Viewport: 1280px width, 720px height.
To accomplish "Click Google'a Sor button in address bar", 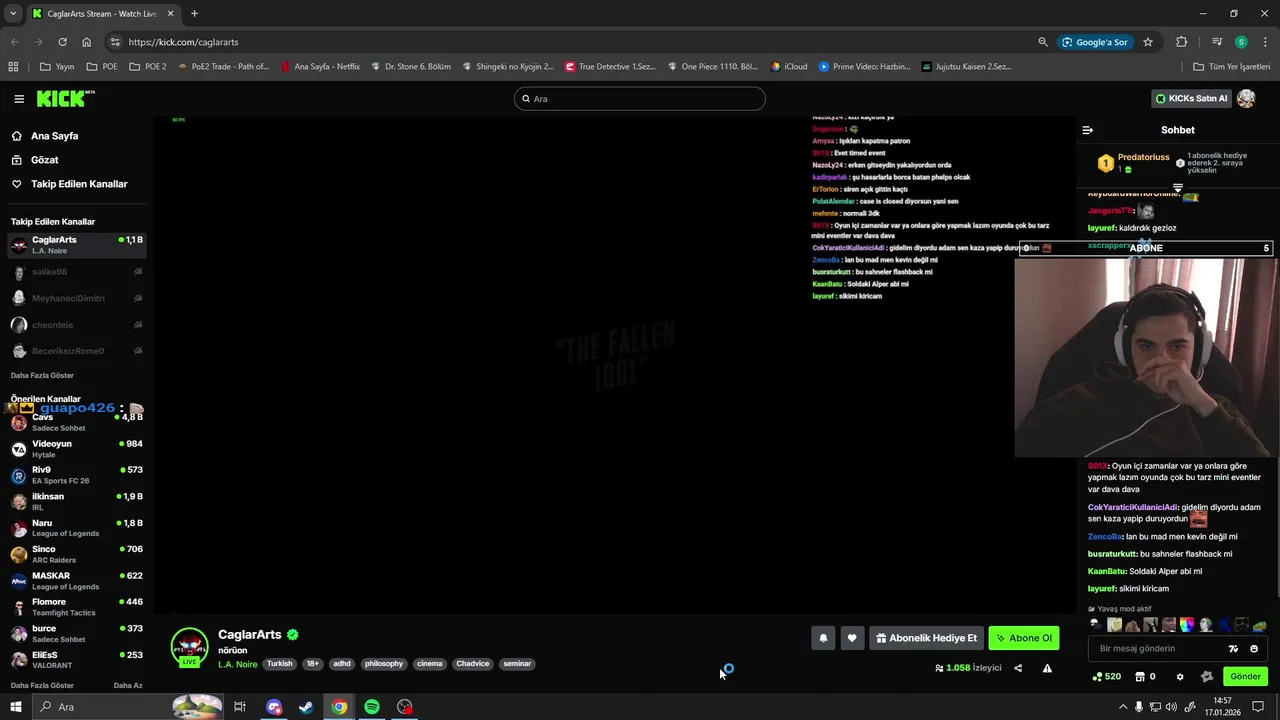I will click(x=1095, y=42).
